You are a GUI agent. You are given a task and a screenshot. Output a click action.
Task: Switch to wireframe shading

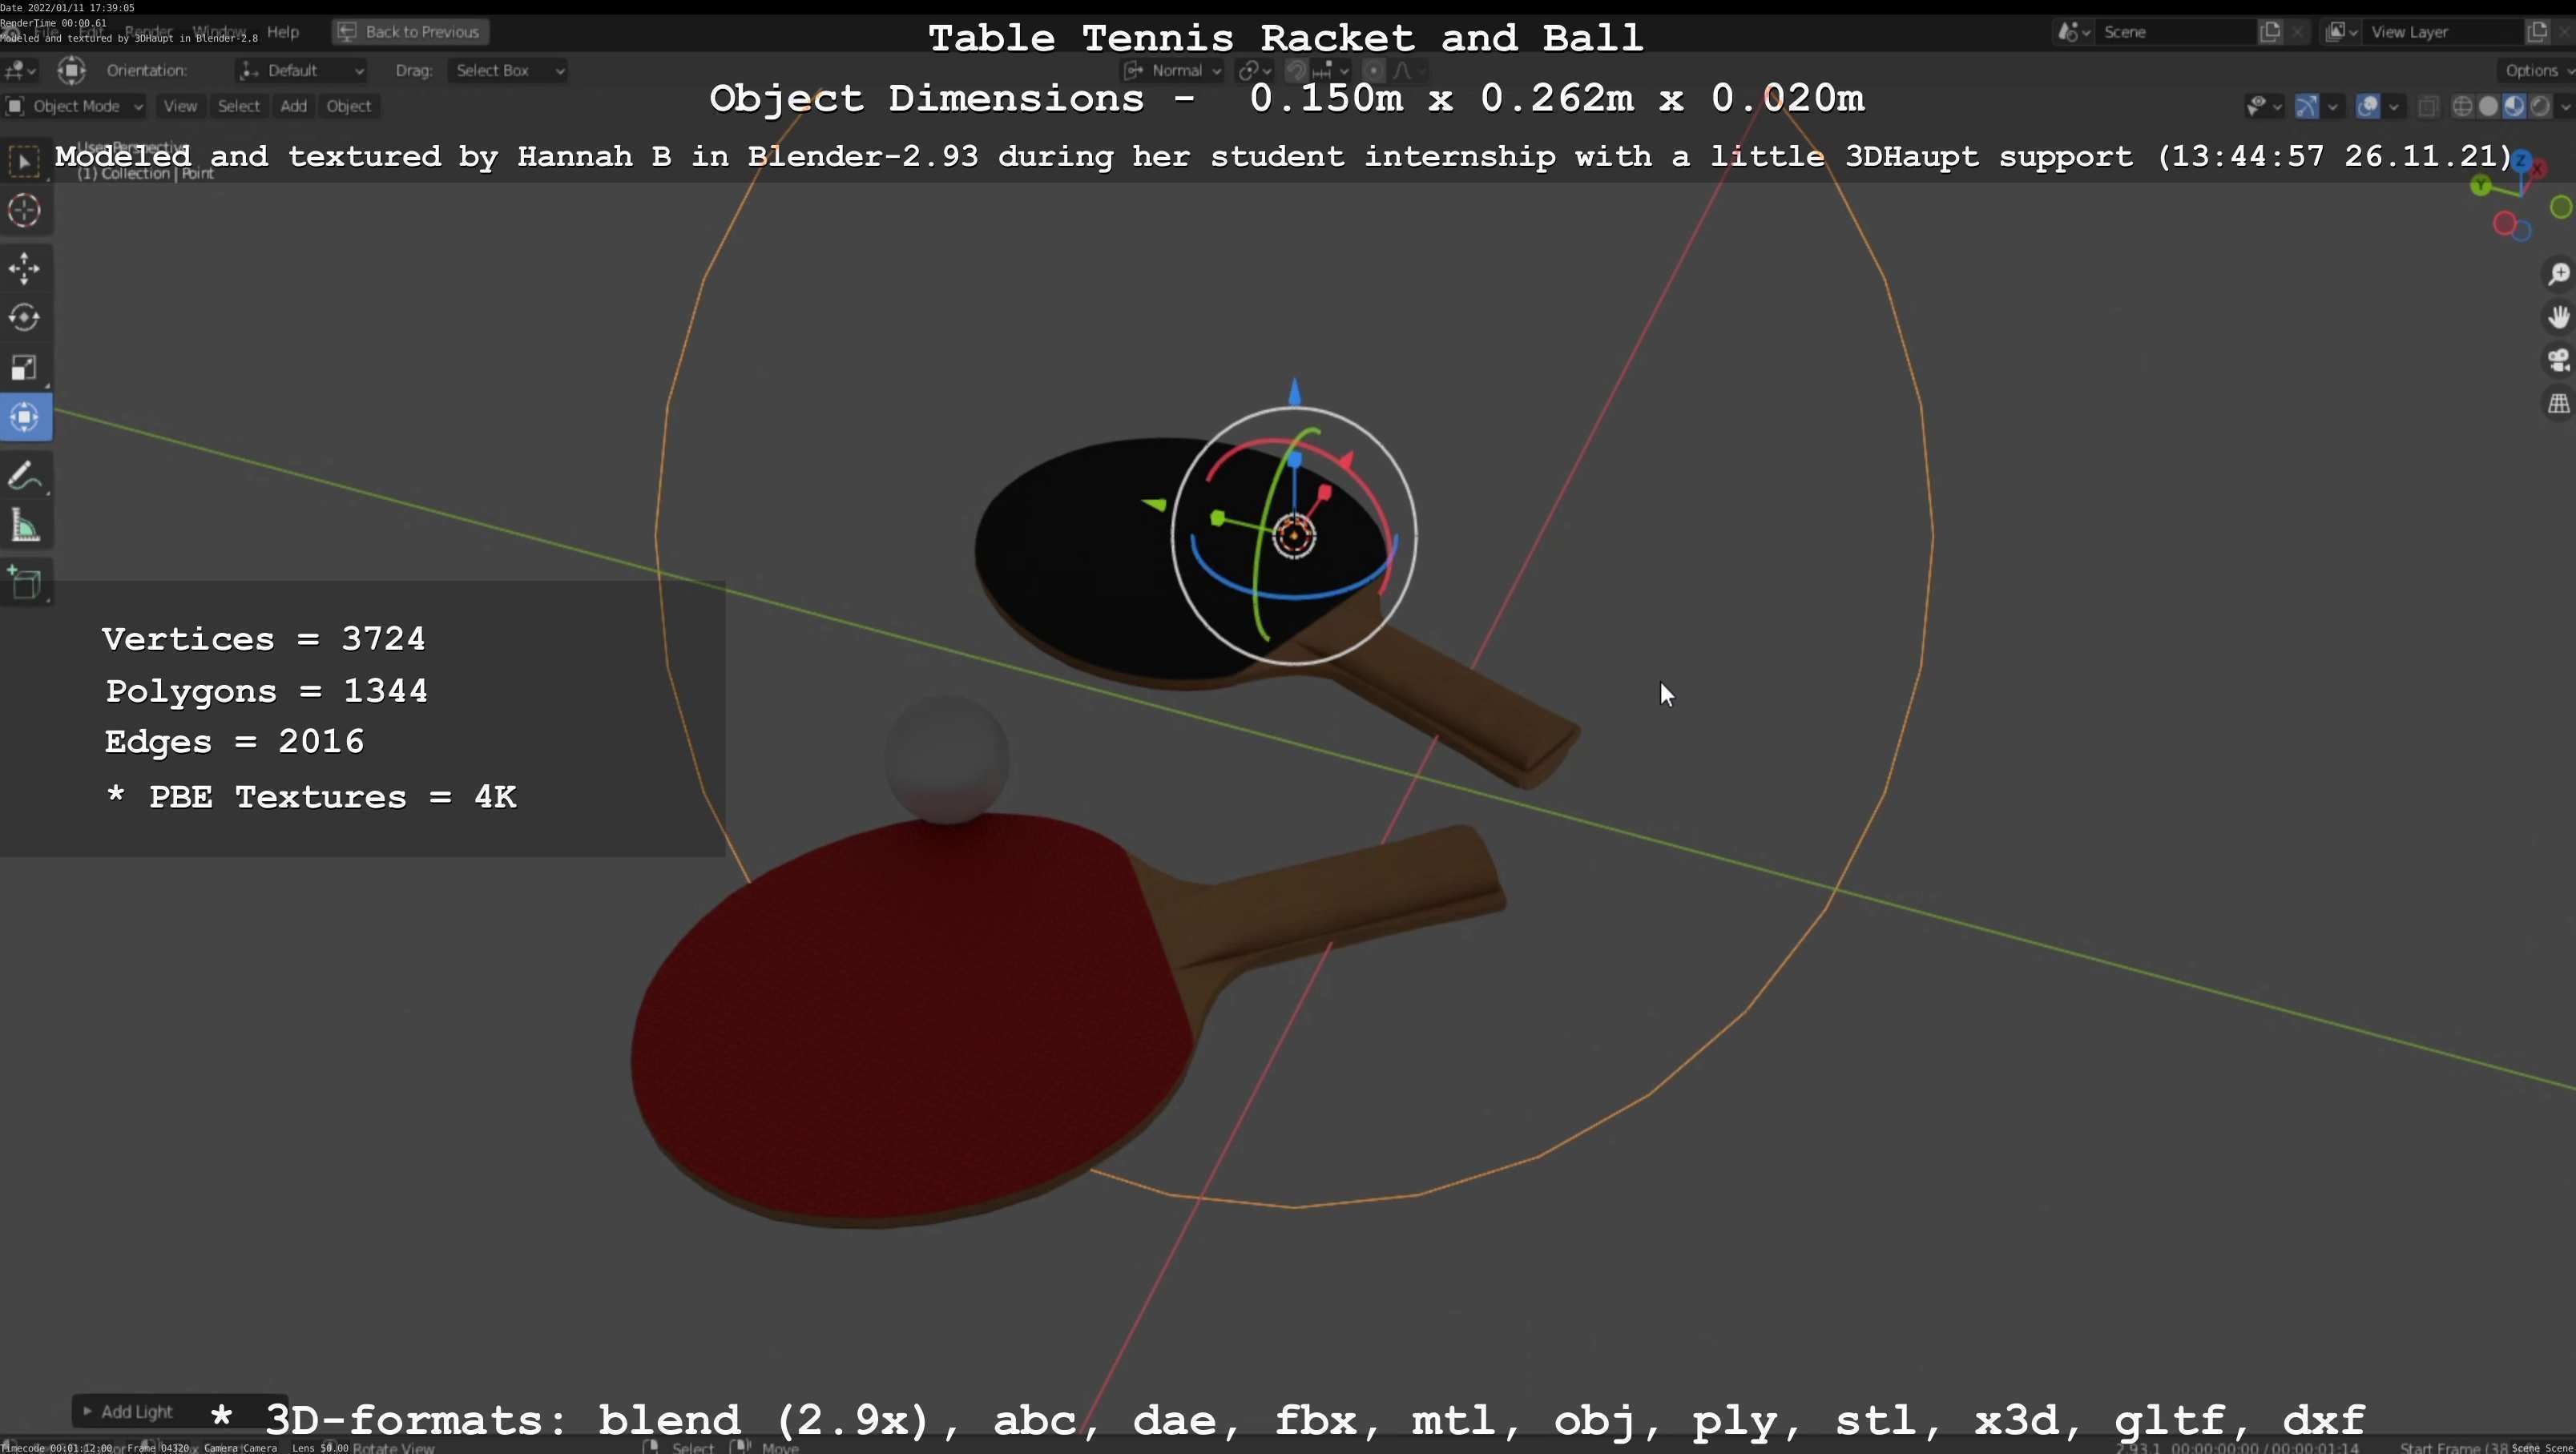[2463, 106]
